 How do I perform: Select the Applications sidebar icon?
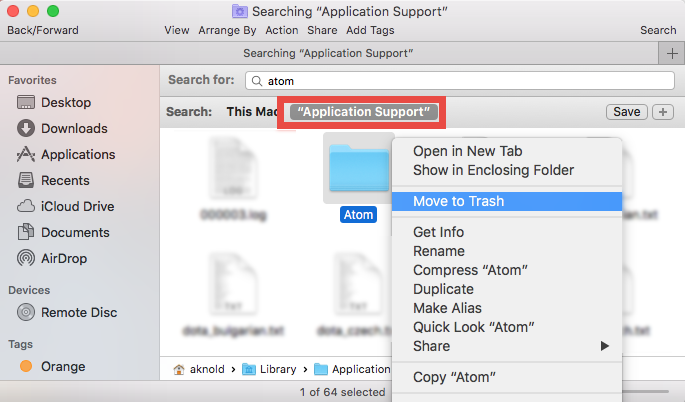point(26,154)
